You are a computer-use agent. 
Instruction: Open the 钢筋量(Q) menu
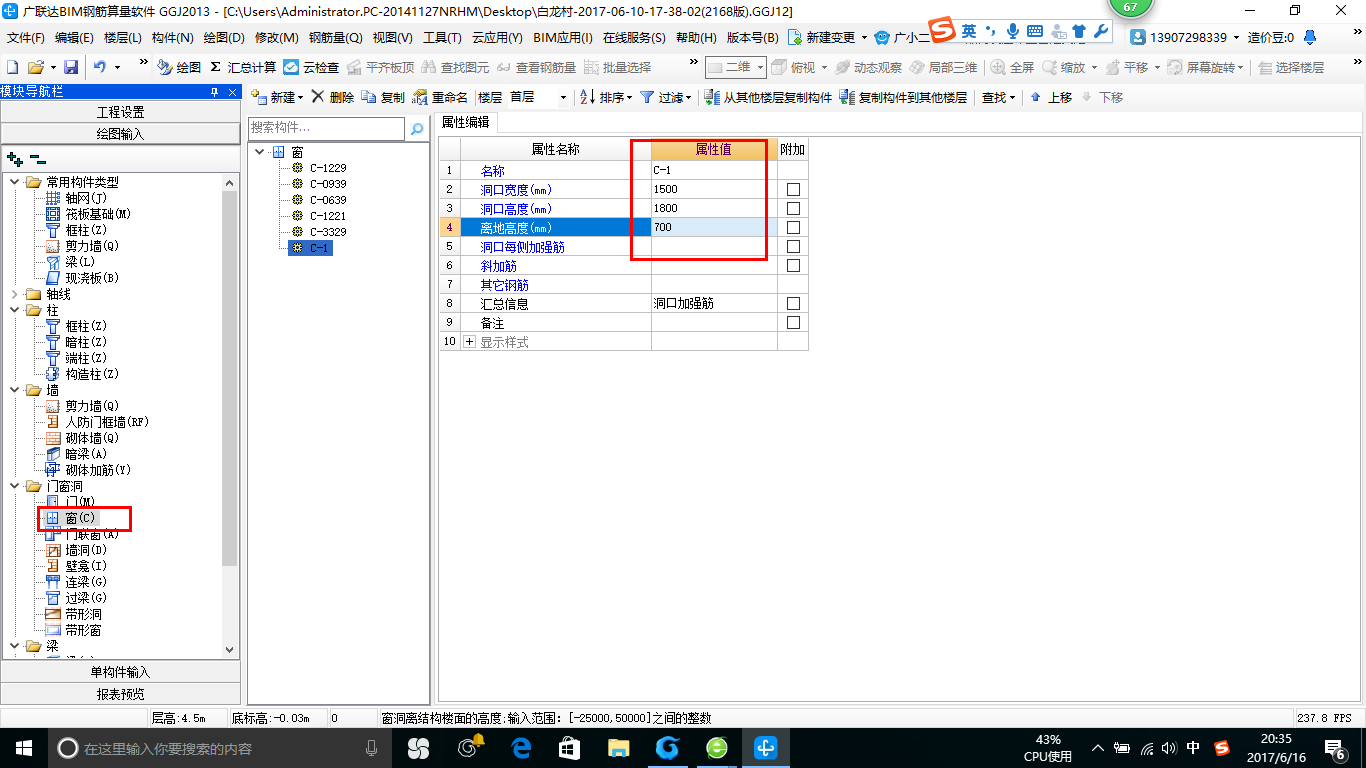click(335, 37)
